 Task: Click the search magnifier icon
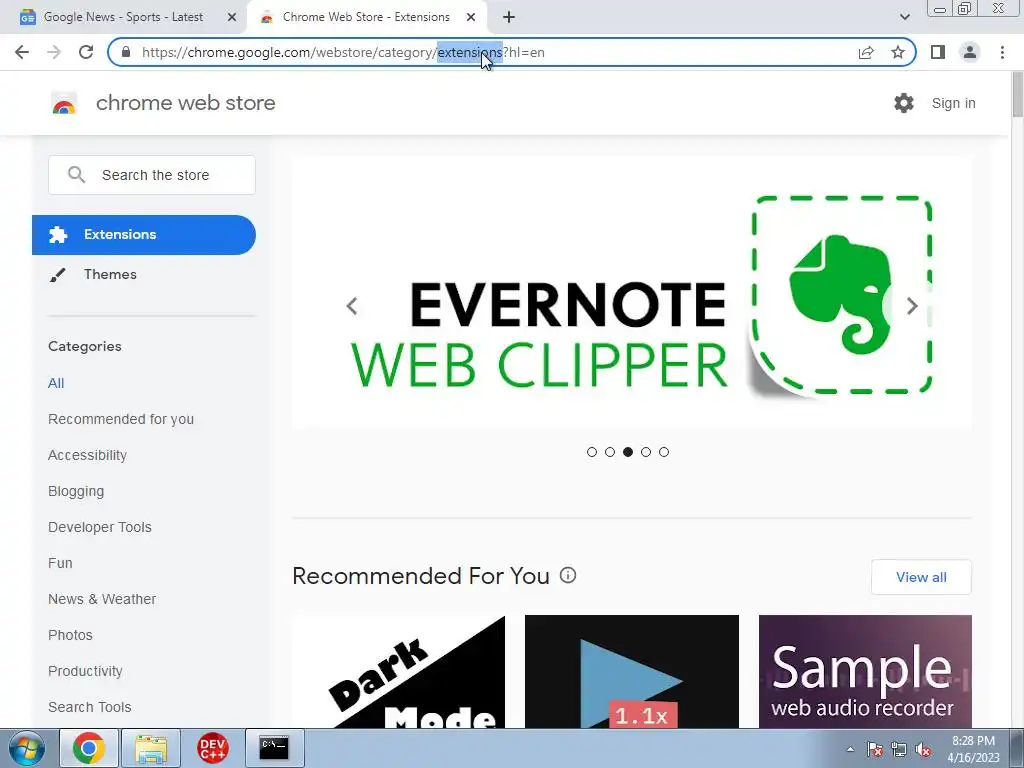76,174
